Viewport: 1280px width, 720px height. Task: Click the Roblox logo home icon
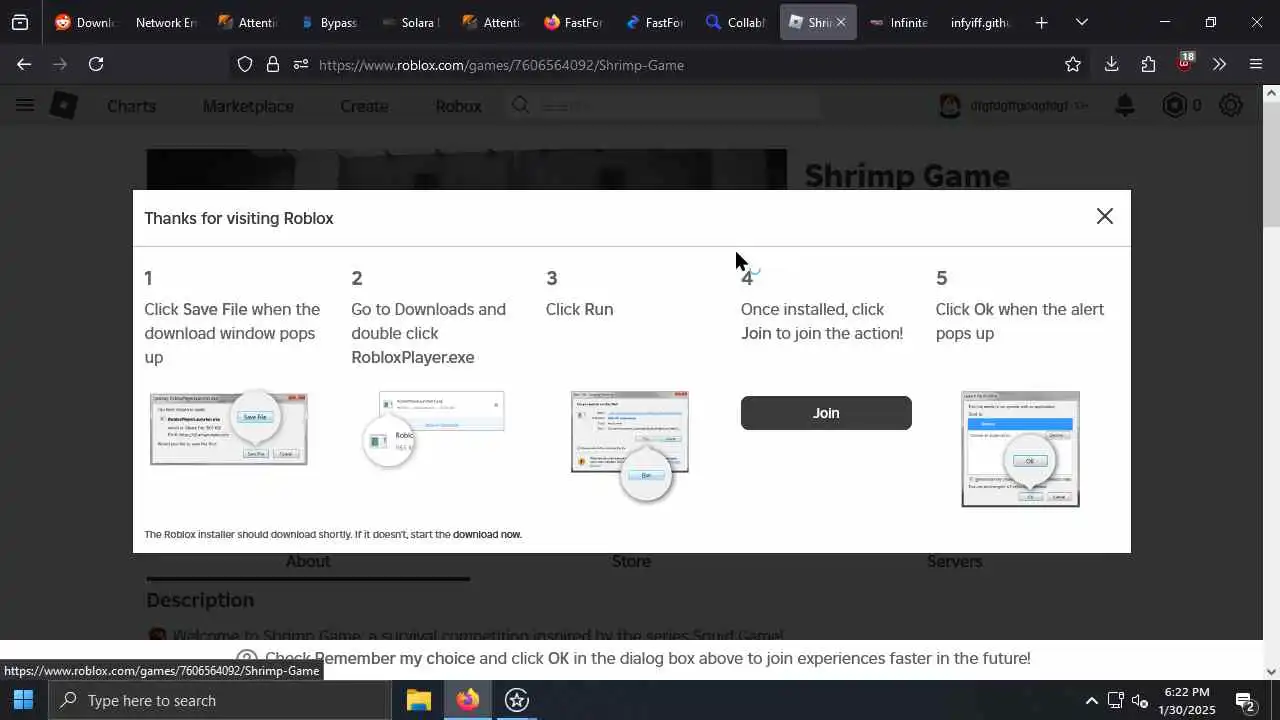point(64,105)
